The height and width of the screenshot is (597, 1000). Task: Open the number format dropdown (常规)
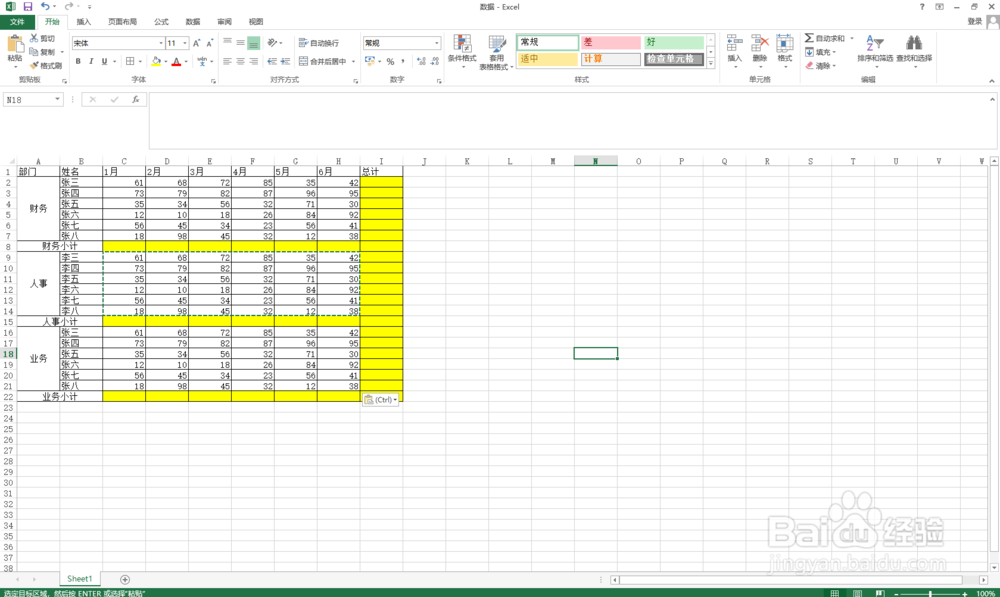pyautogui.click(x=437, y=43)
